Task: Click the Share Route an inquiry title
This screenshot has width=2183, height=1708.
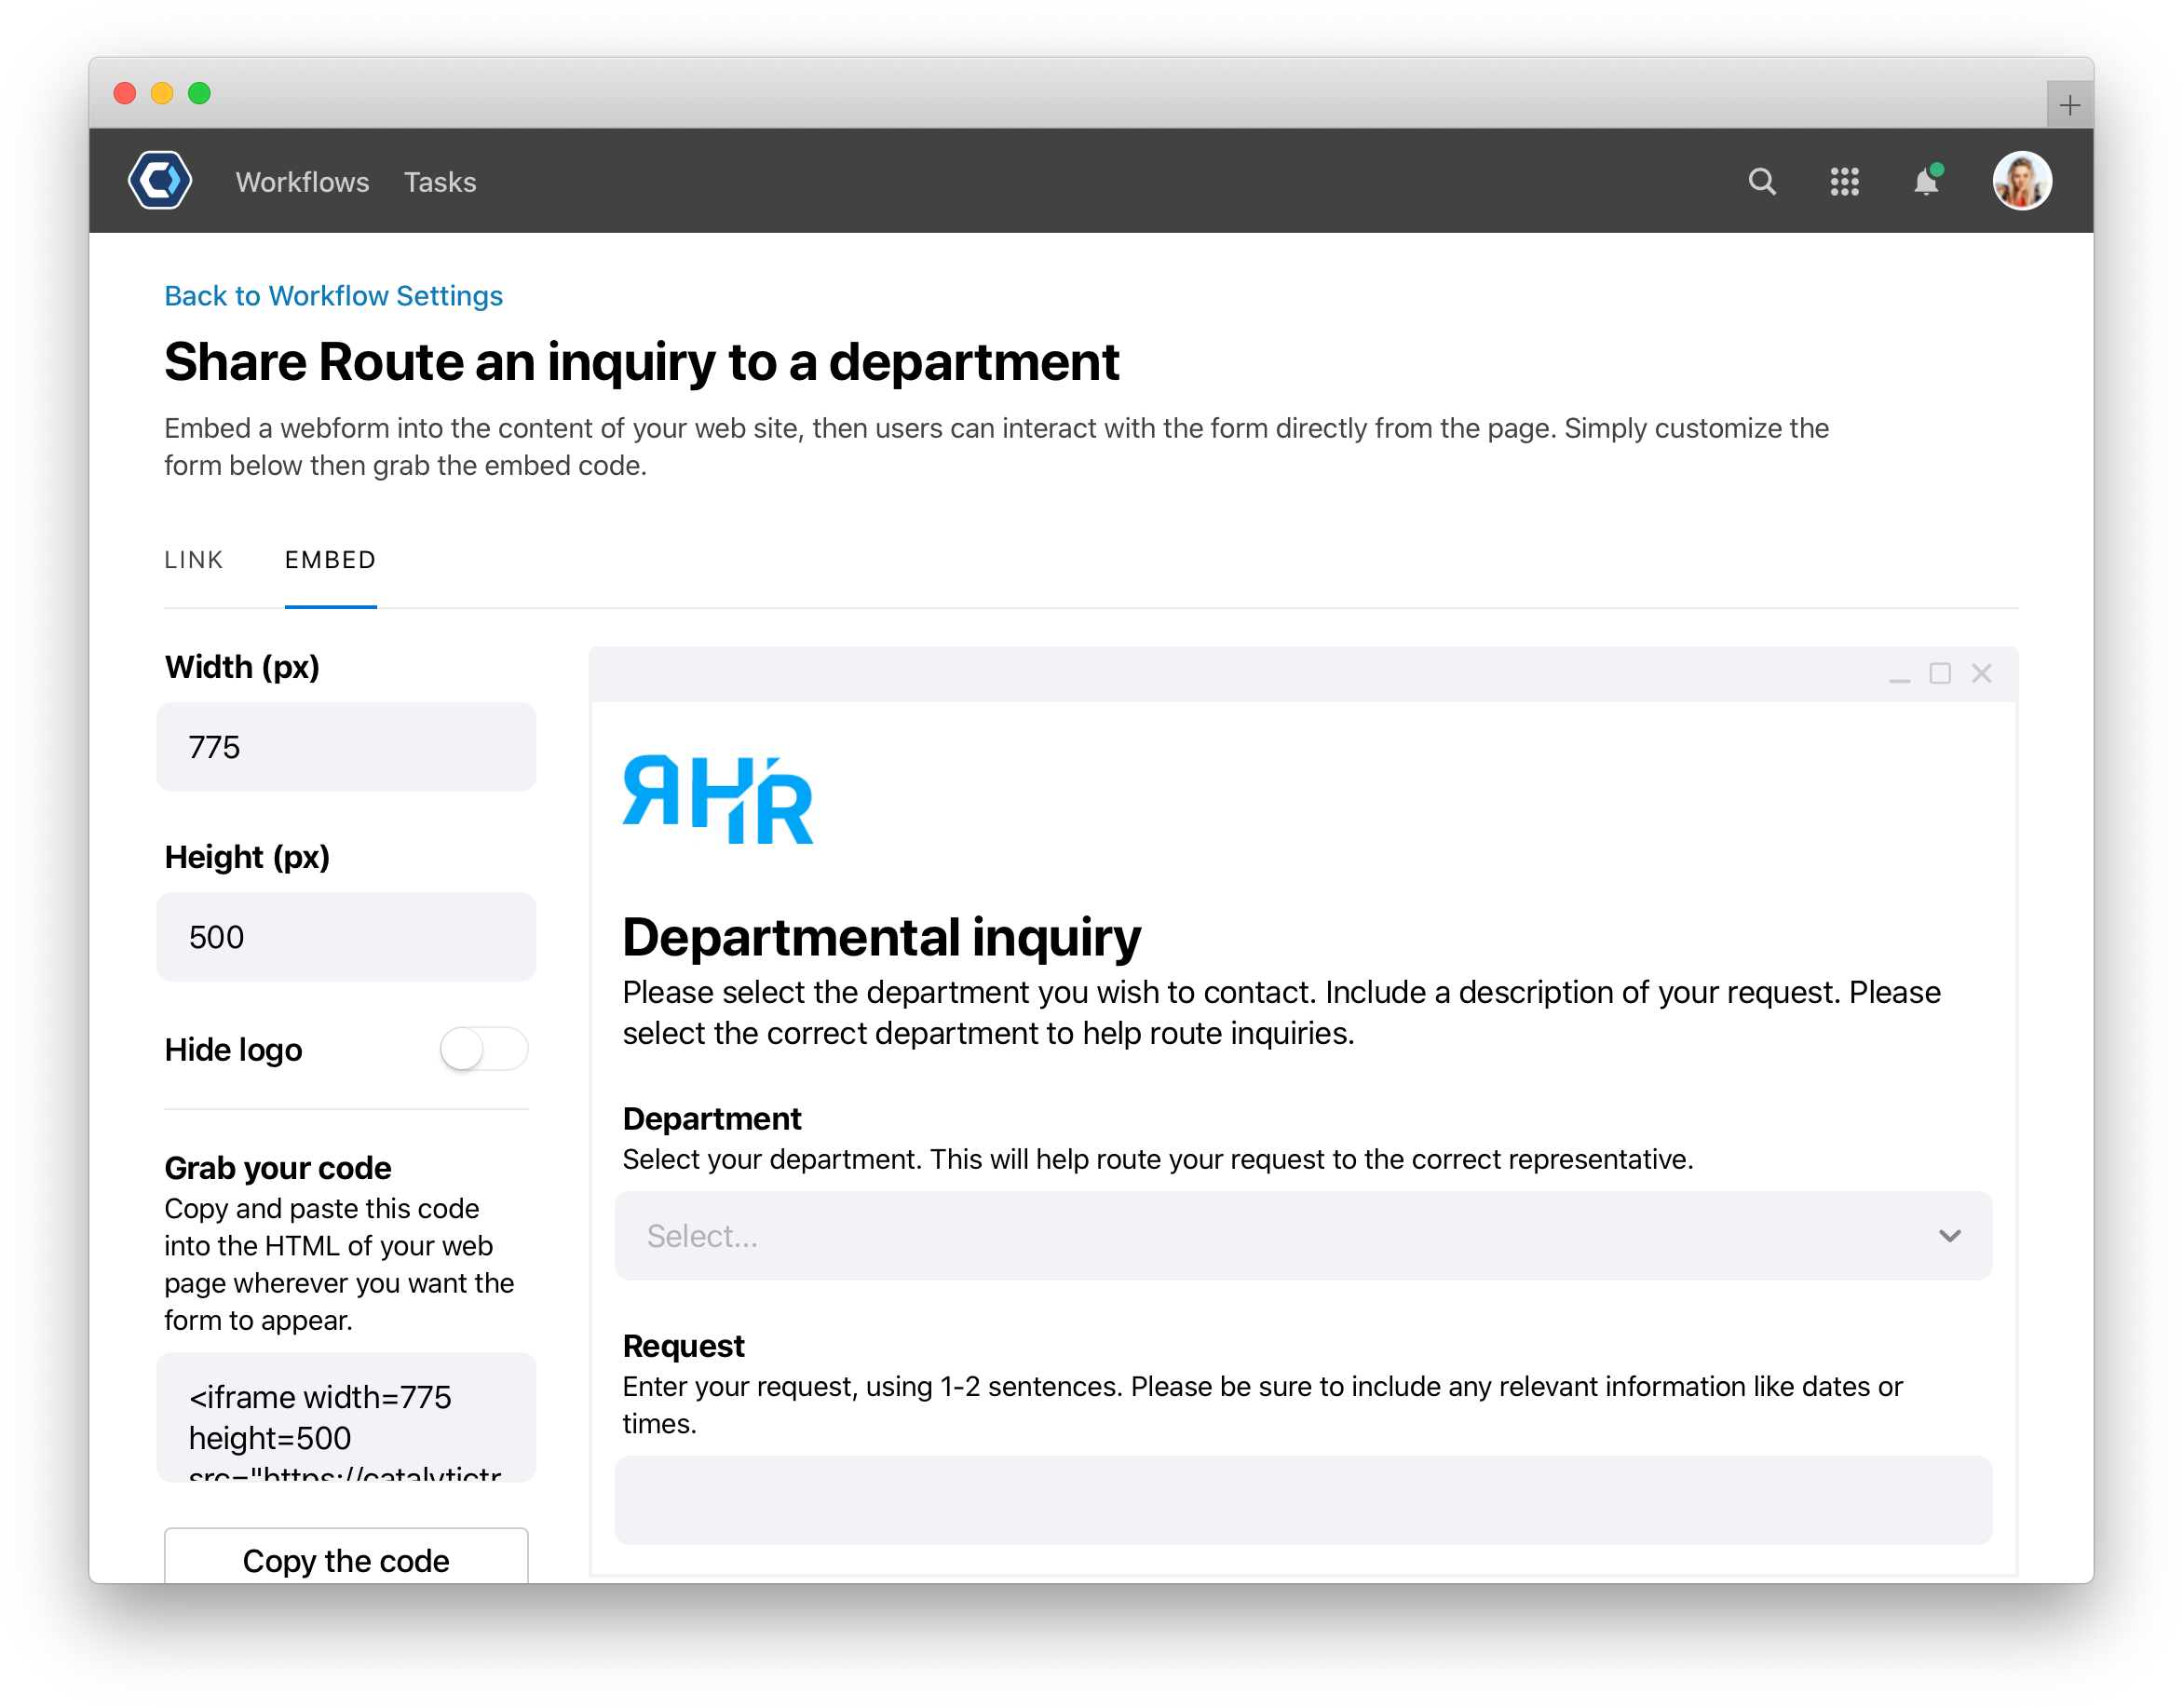Action: coord(641,361)
